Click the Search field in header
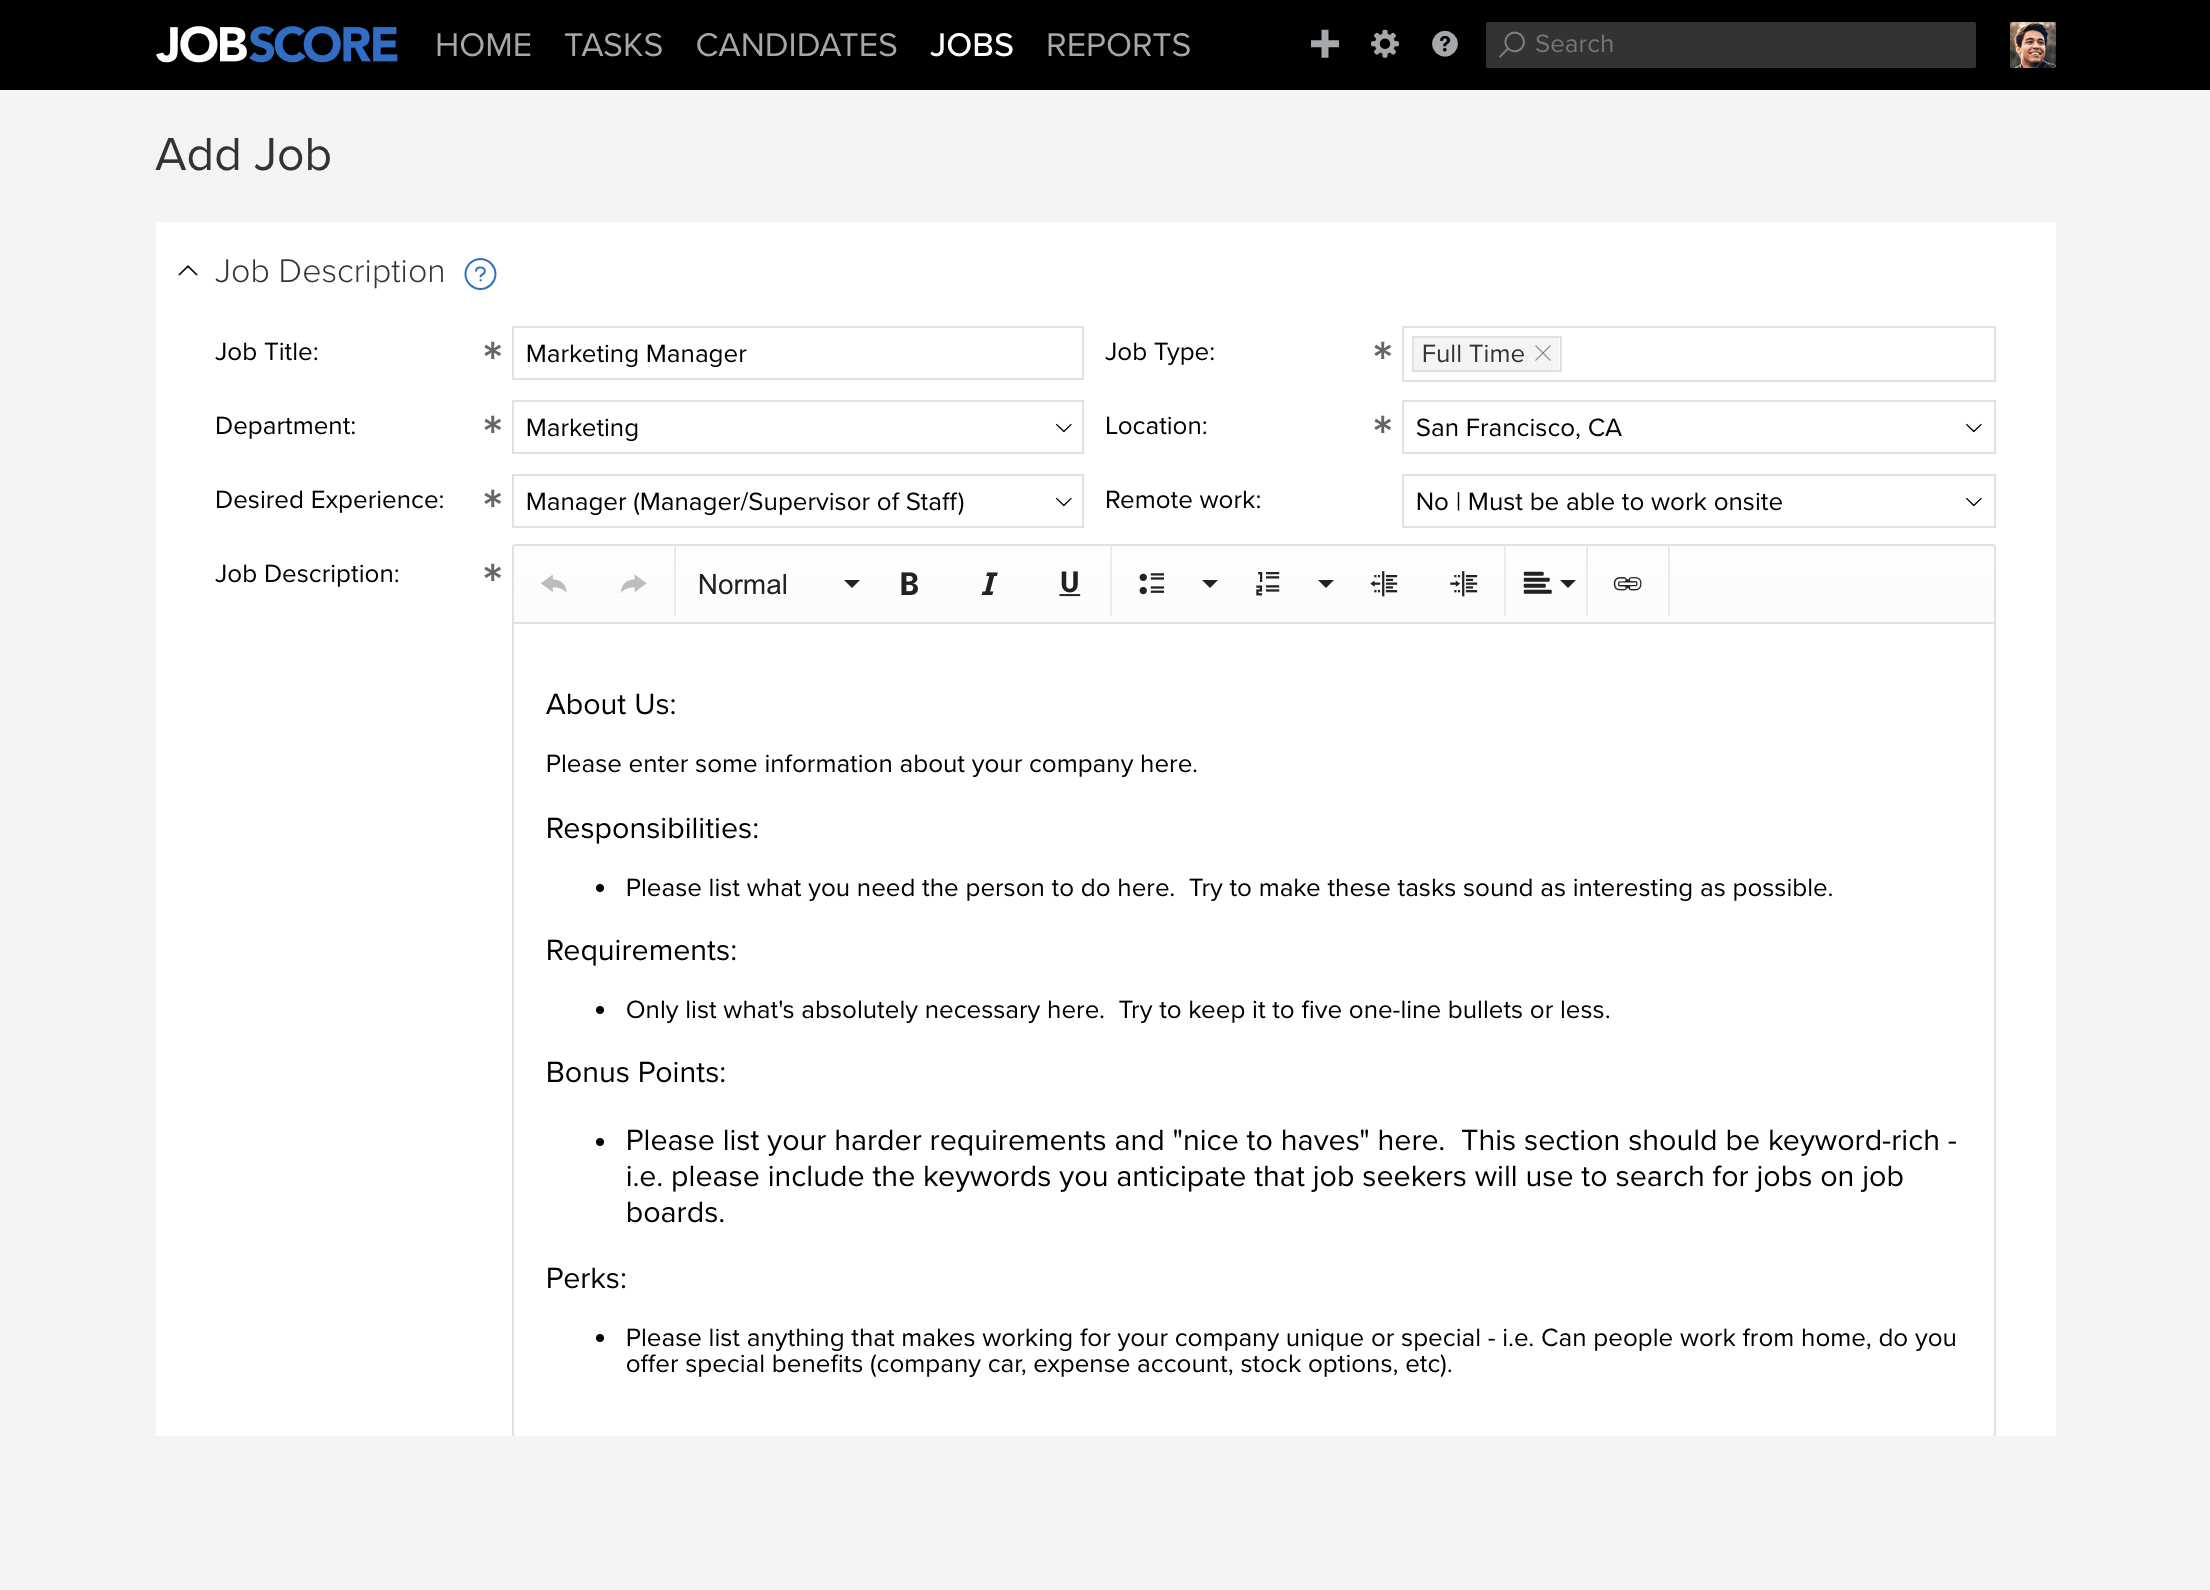 (x=1730, y=45)
